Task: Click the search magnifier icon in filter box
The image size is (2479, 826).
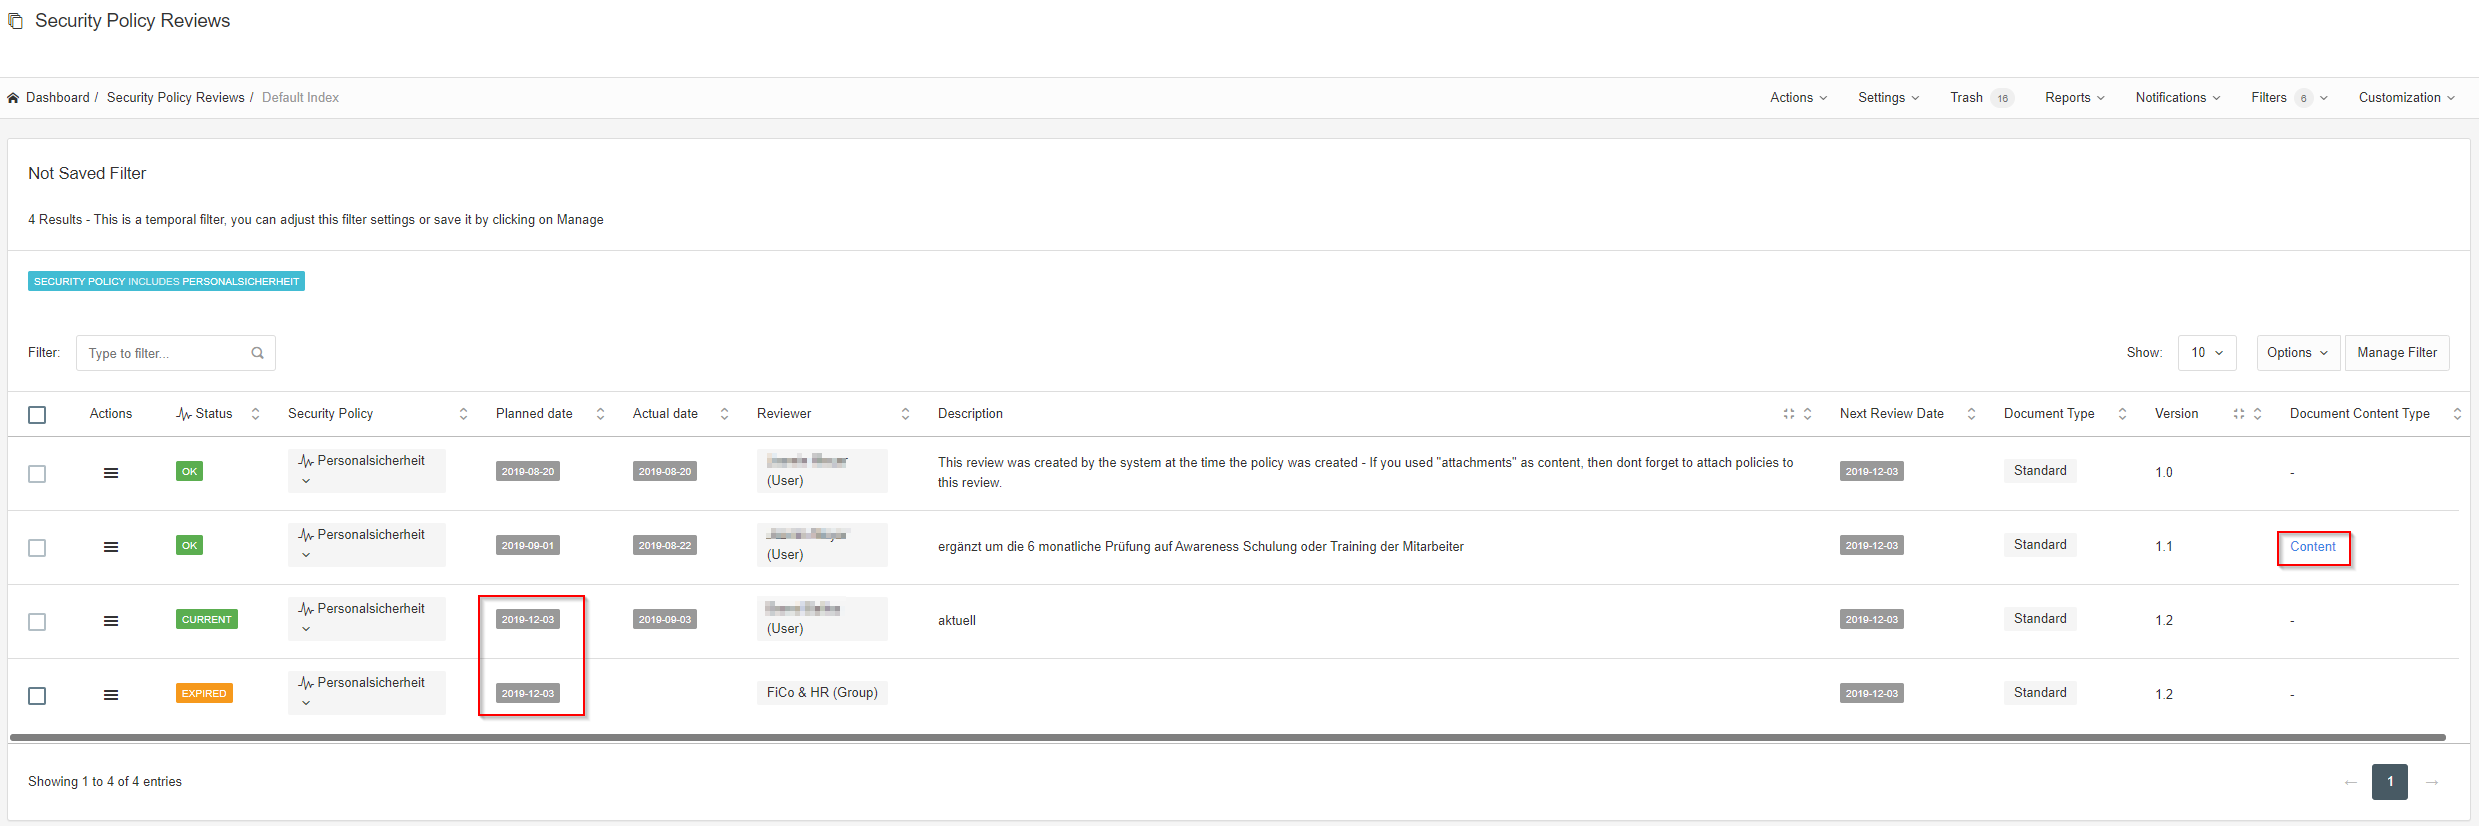Action: 257,353
